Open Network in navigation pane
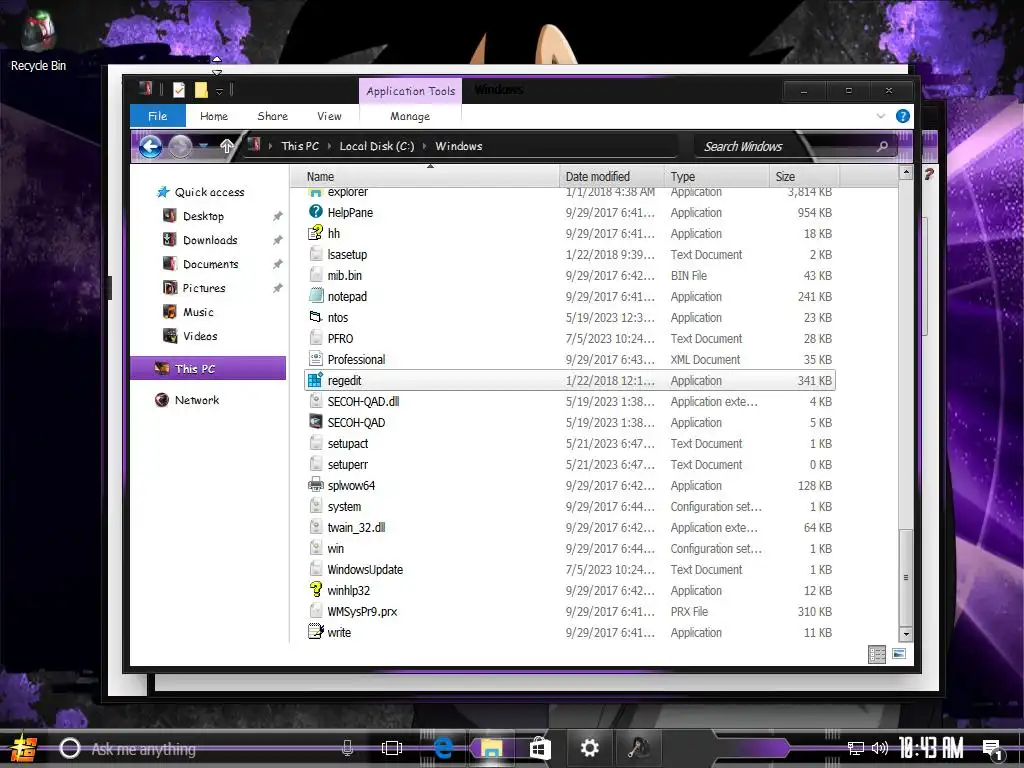1024x768 pixels. 187,400
